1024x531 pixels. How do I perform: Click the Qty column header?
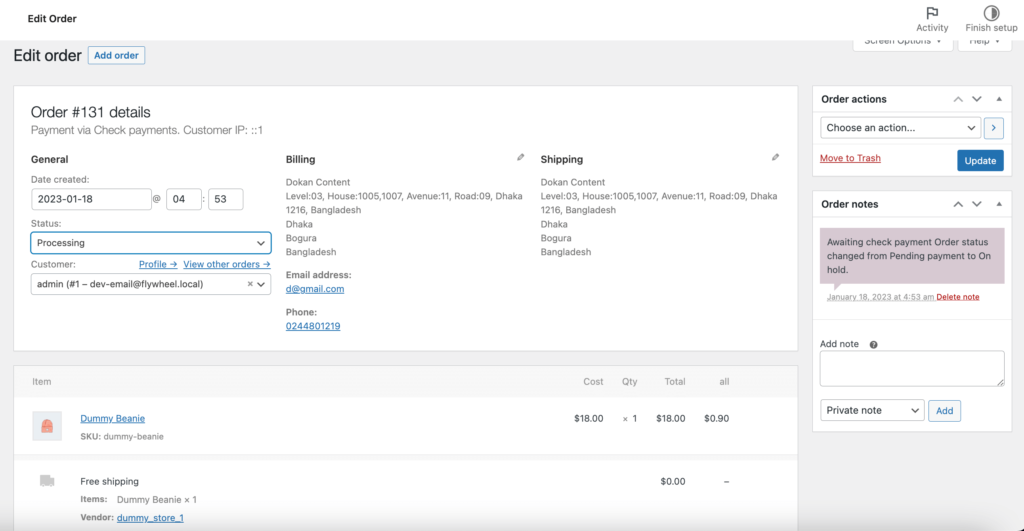[x=630, y=381]
